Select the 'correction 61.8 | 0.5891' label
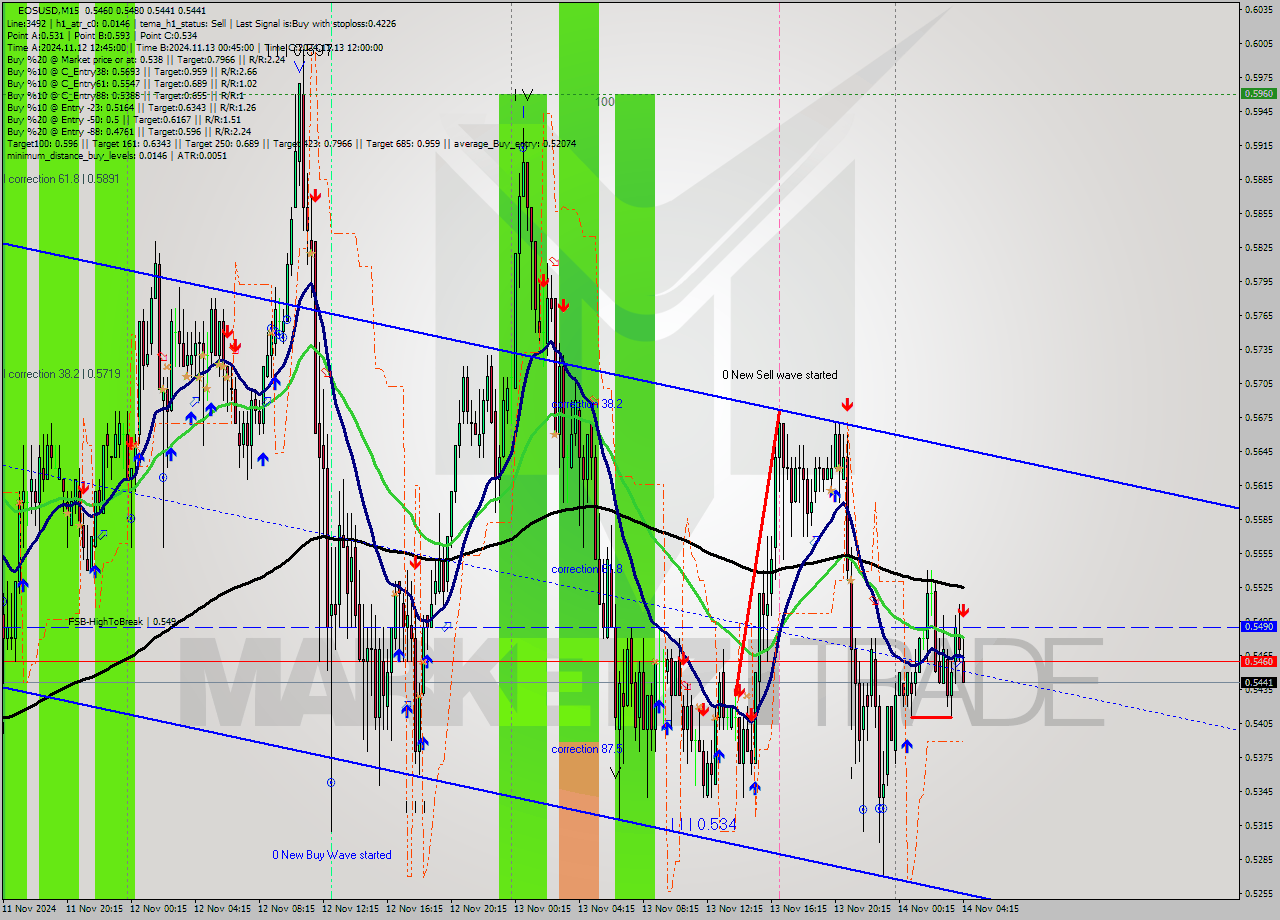 coord(62,178)
